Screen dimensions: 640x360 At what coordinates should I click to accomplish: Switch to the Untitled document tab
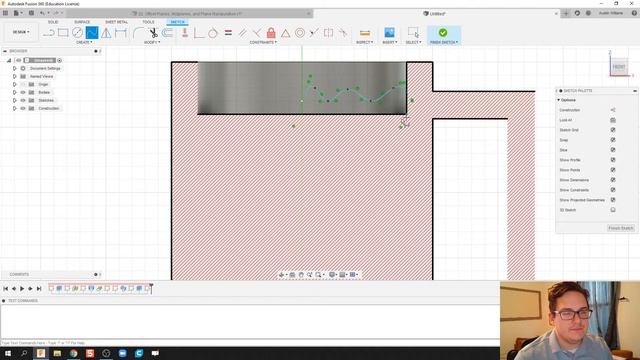437,13
